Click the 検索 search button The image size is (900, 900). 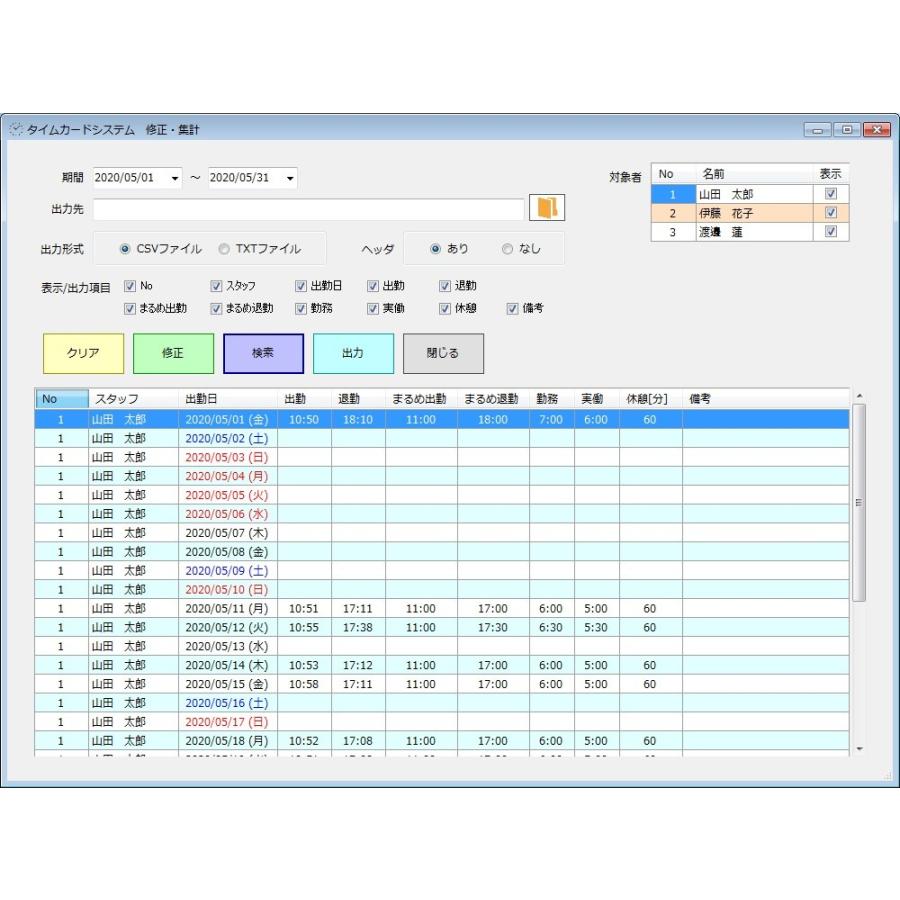[x=263, y=354]
